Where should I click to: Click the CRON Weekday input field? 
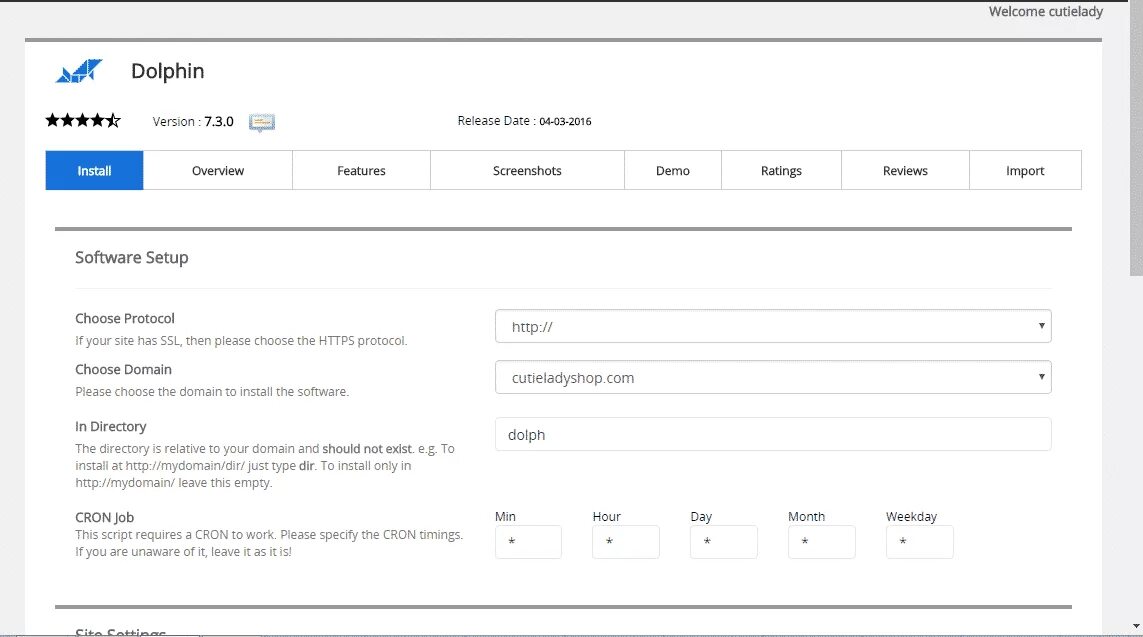pyautogui.click(x=919, y=542)
